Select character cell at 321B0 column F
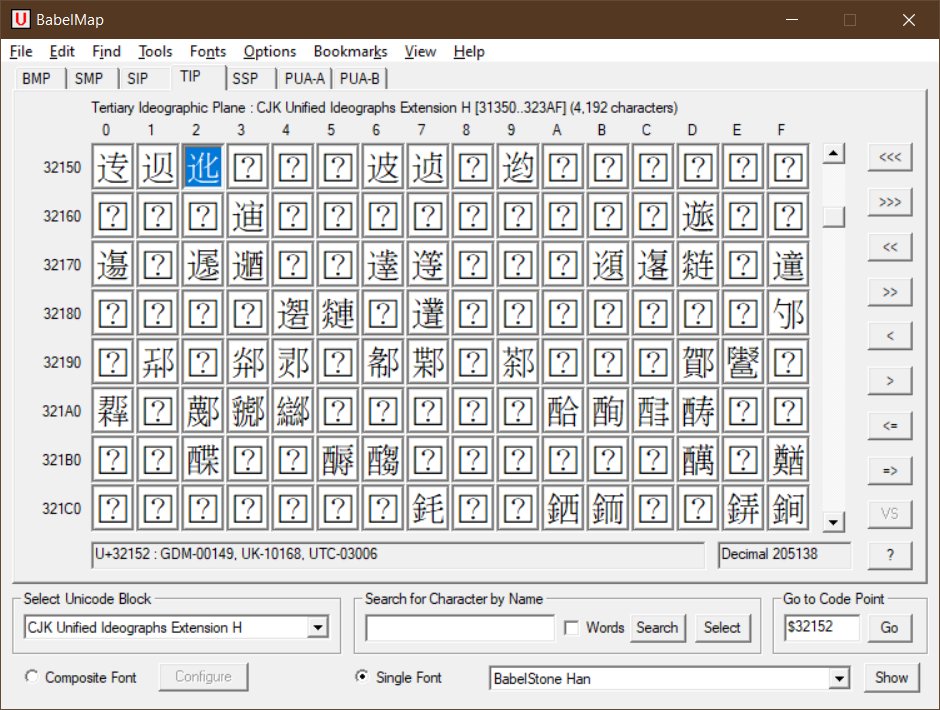940x710 pixels. point(788,460)
